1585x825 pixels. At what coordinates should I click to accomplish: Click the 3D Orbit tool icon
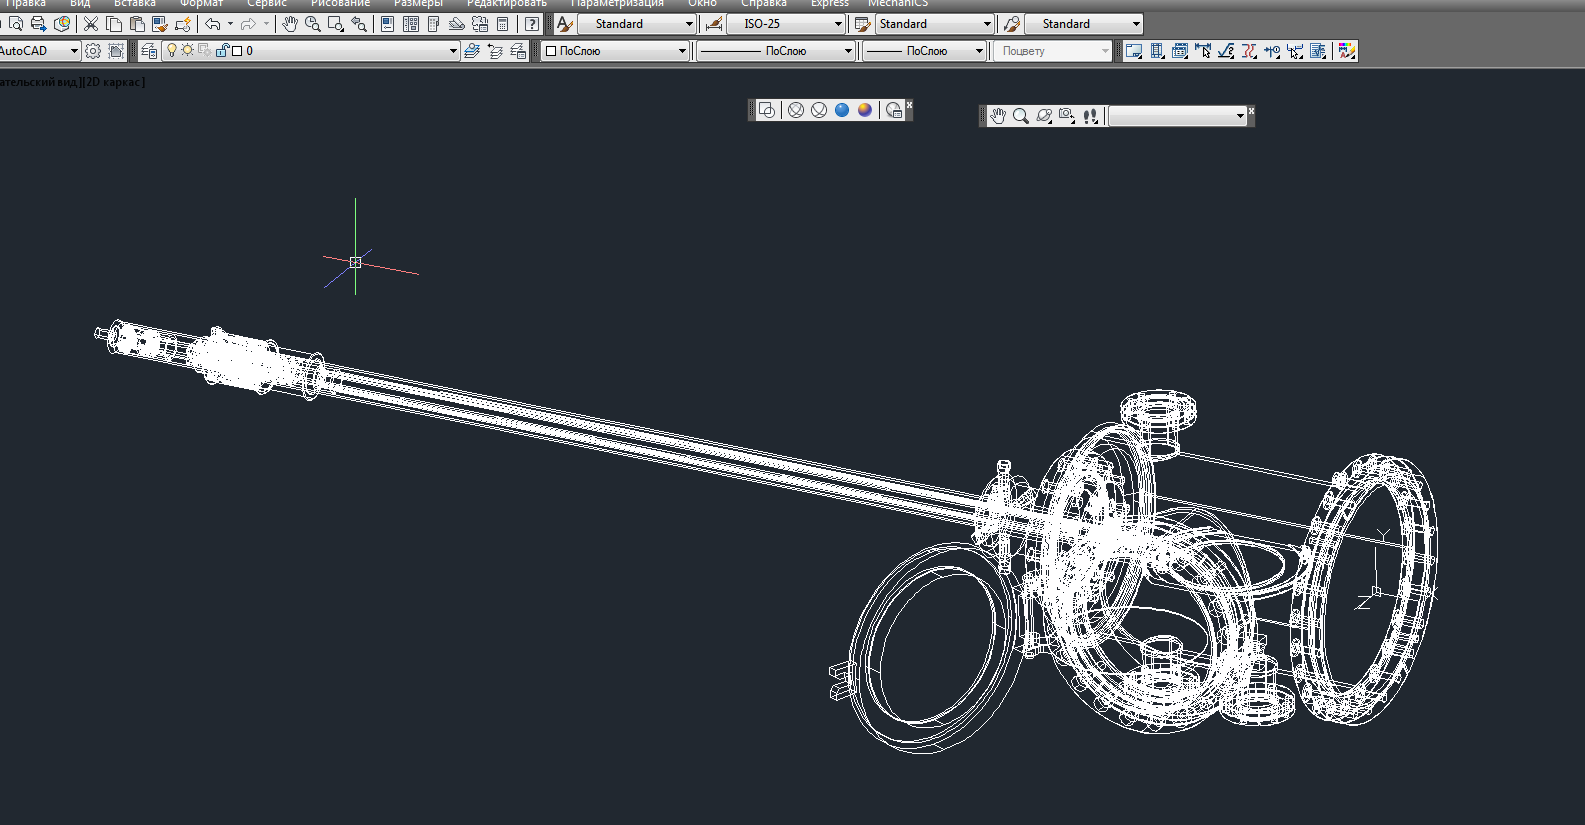tap(1044, 116)
